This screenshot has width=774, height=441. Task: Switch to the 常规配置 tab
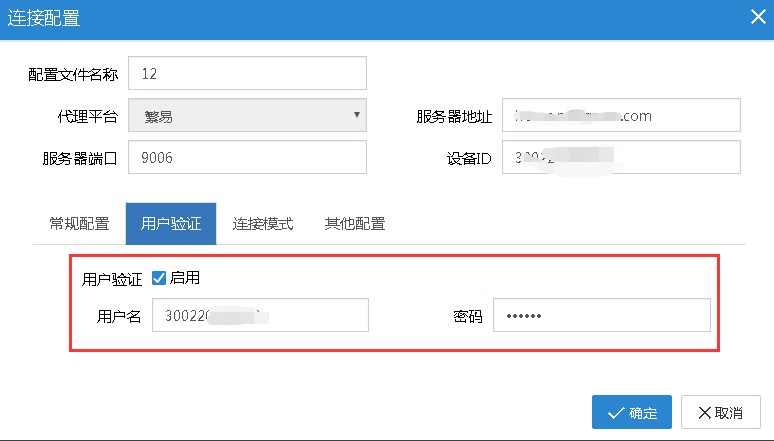(79, 223)
